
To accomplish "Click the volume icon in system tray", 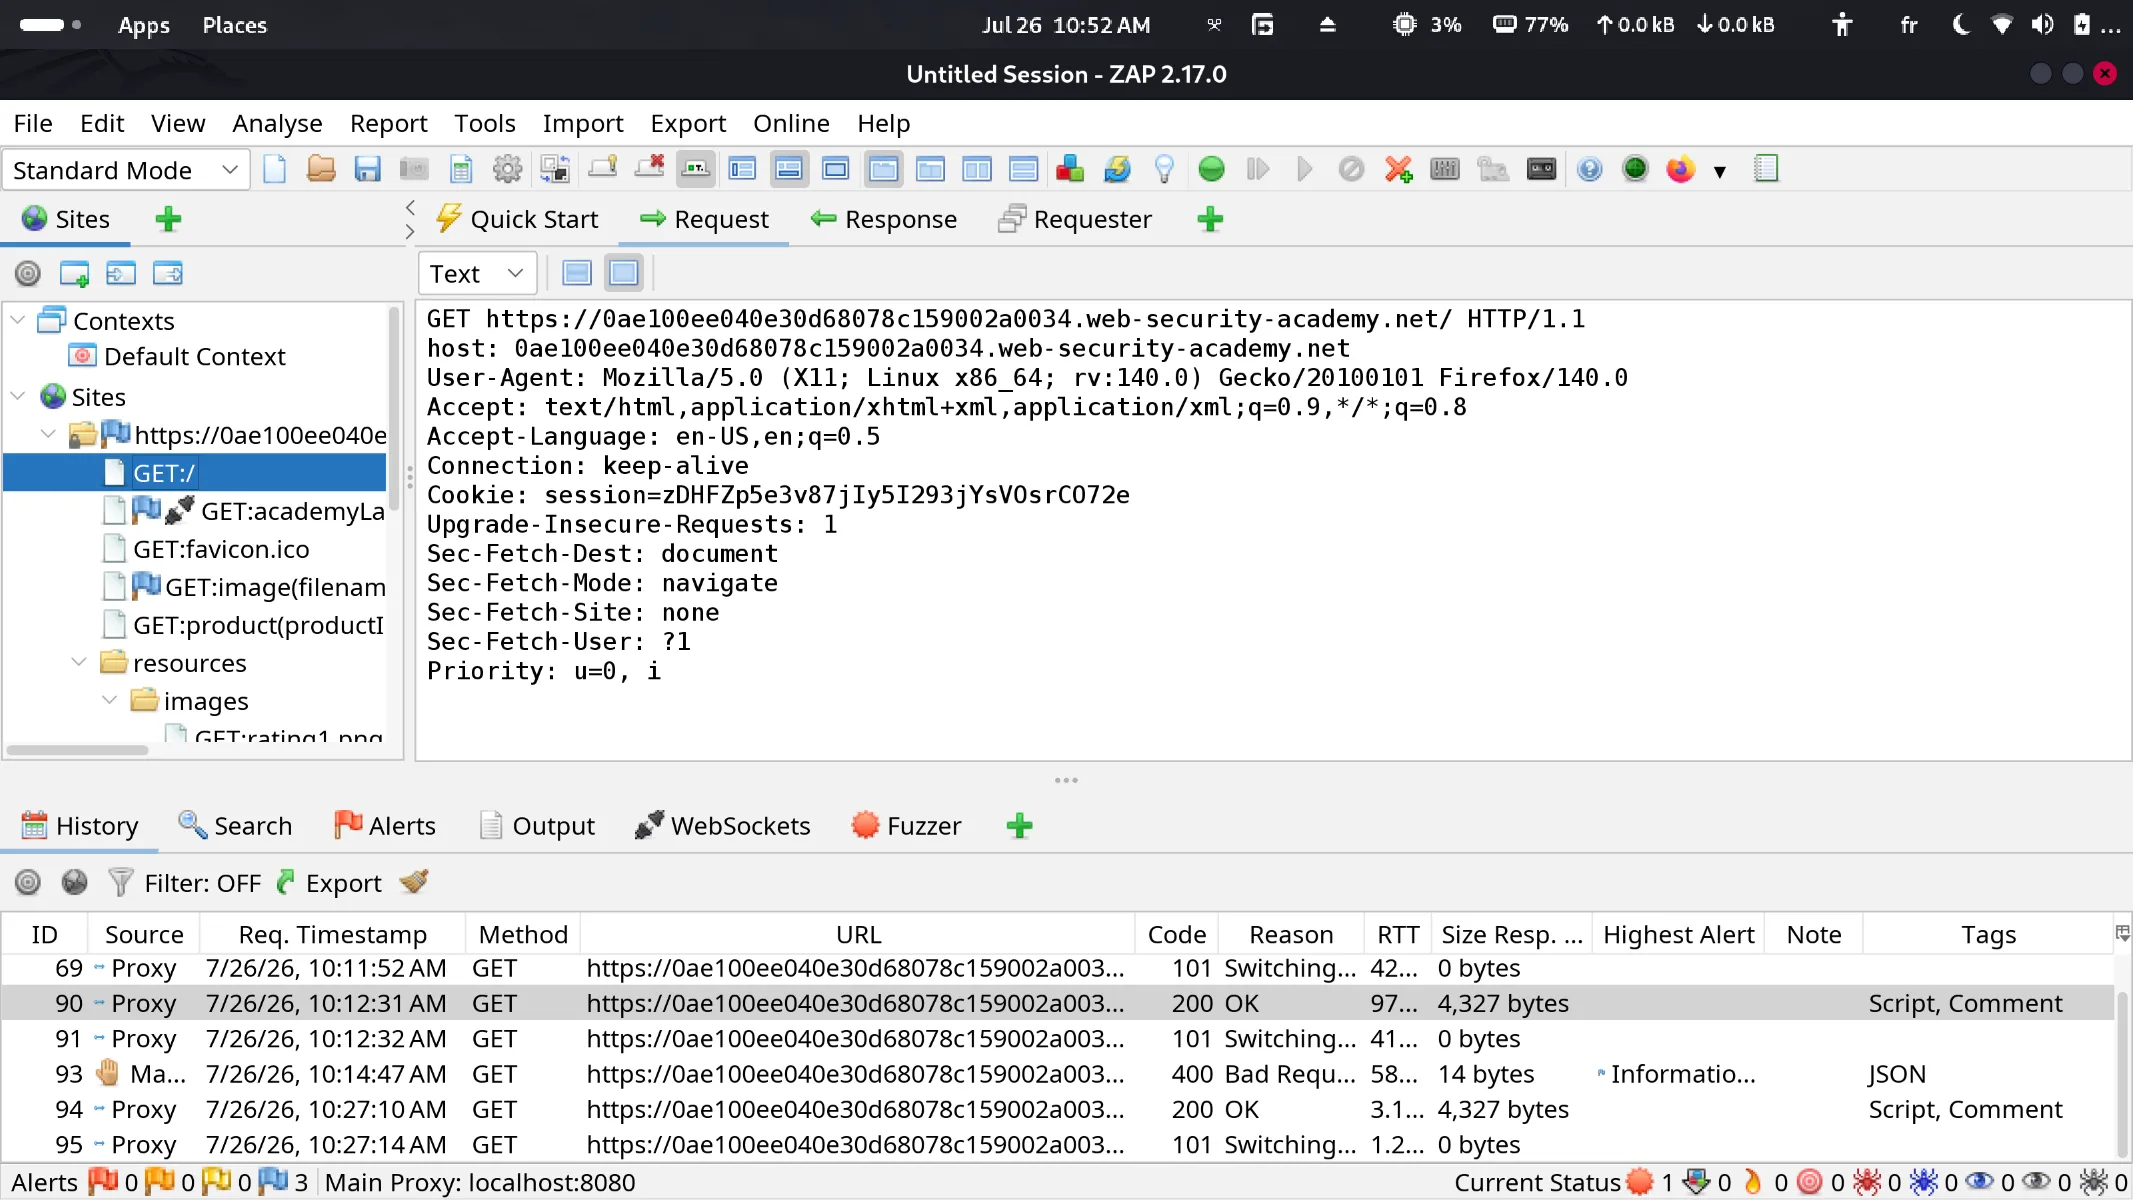I will [2042, 25].
